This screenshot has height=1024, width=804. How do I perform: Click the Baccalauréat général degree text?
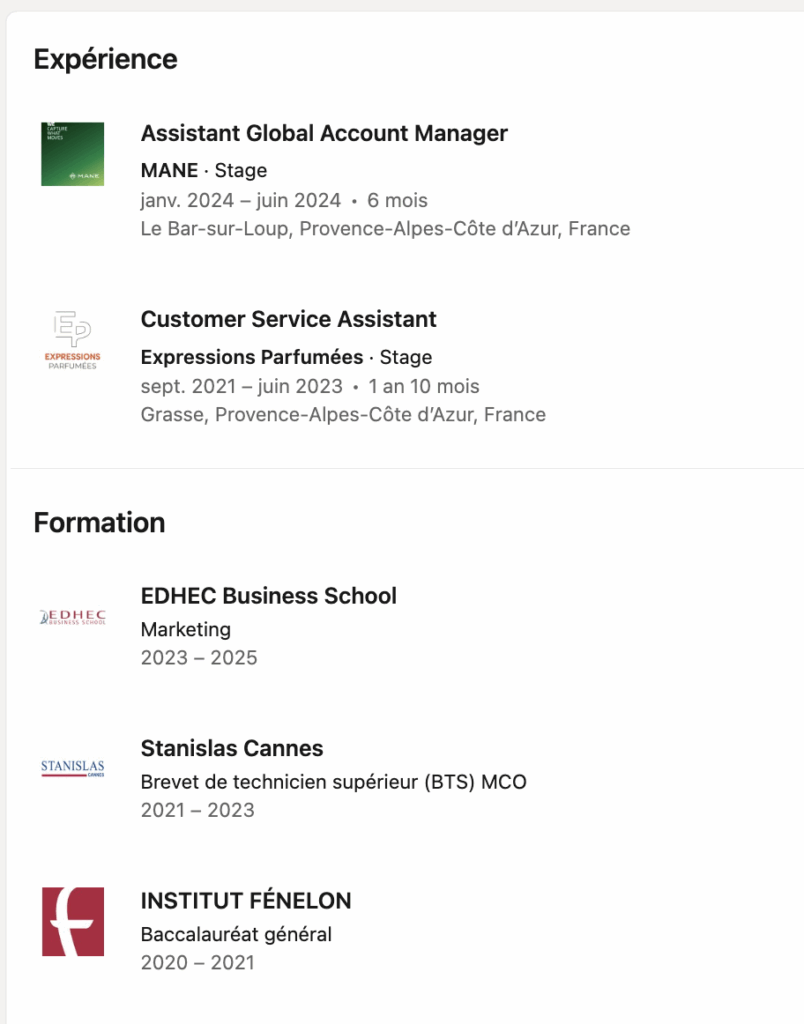236,935
